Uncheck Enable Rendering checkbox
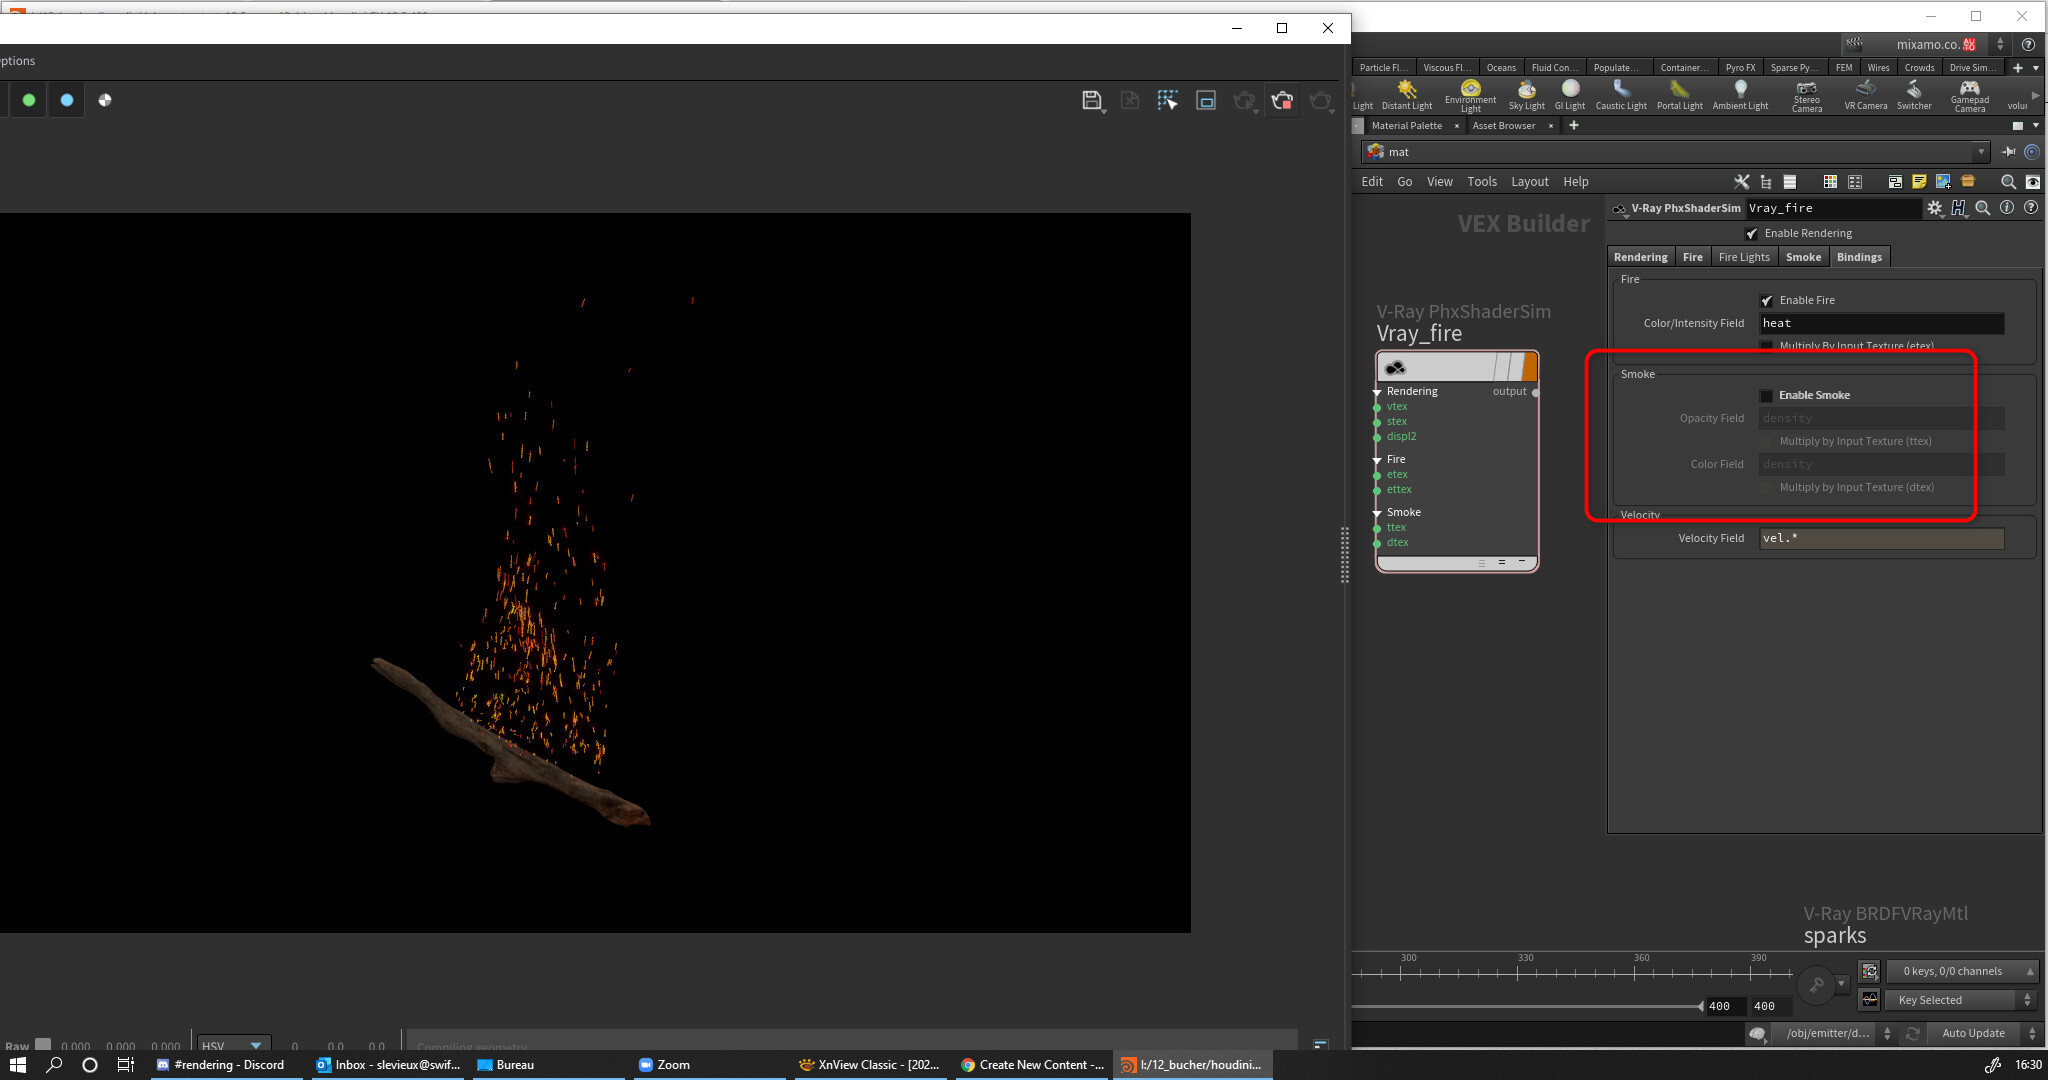This screenshot has height=1080, width=2048. (x=1752, y=234)
